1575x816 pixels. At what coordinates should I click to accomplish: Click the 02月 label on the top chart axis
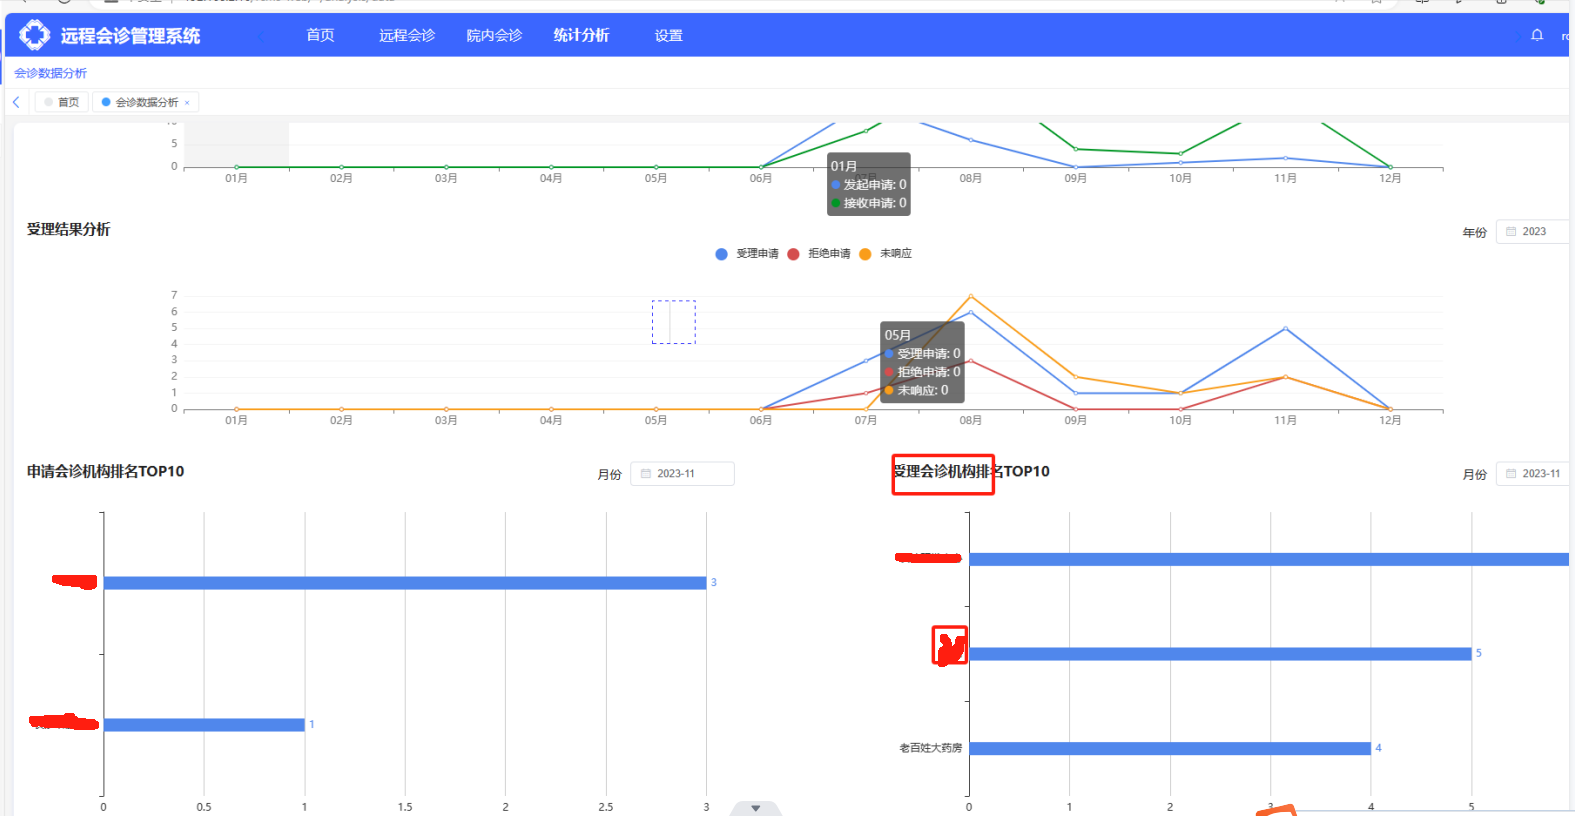click(341, 178)
